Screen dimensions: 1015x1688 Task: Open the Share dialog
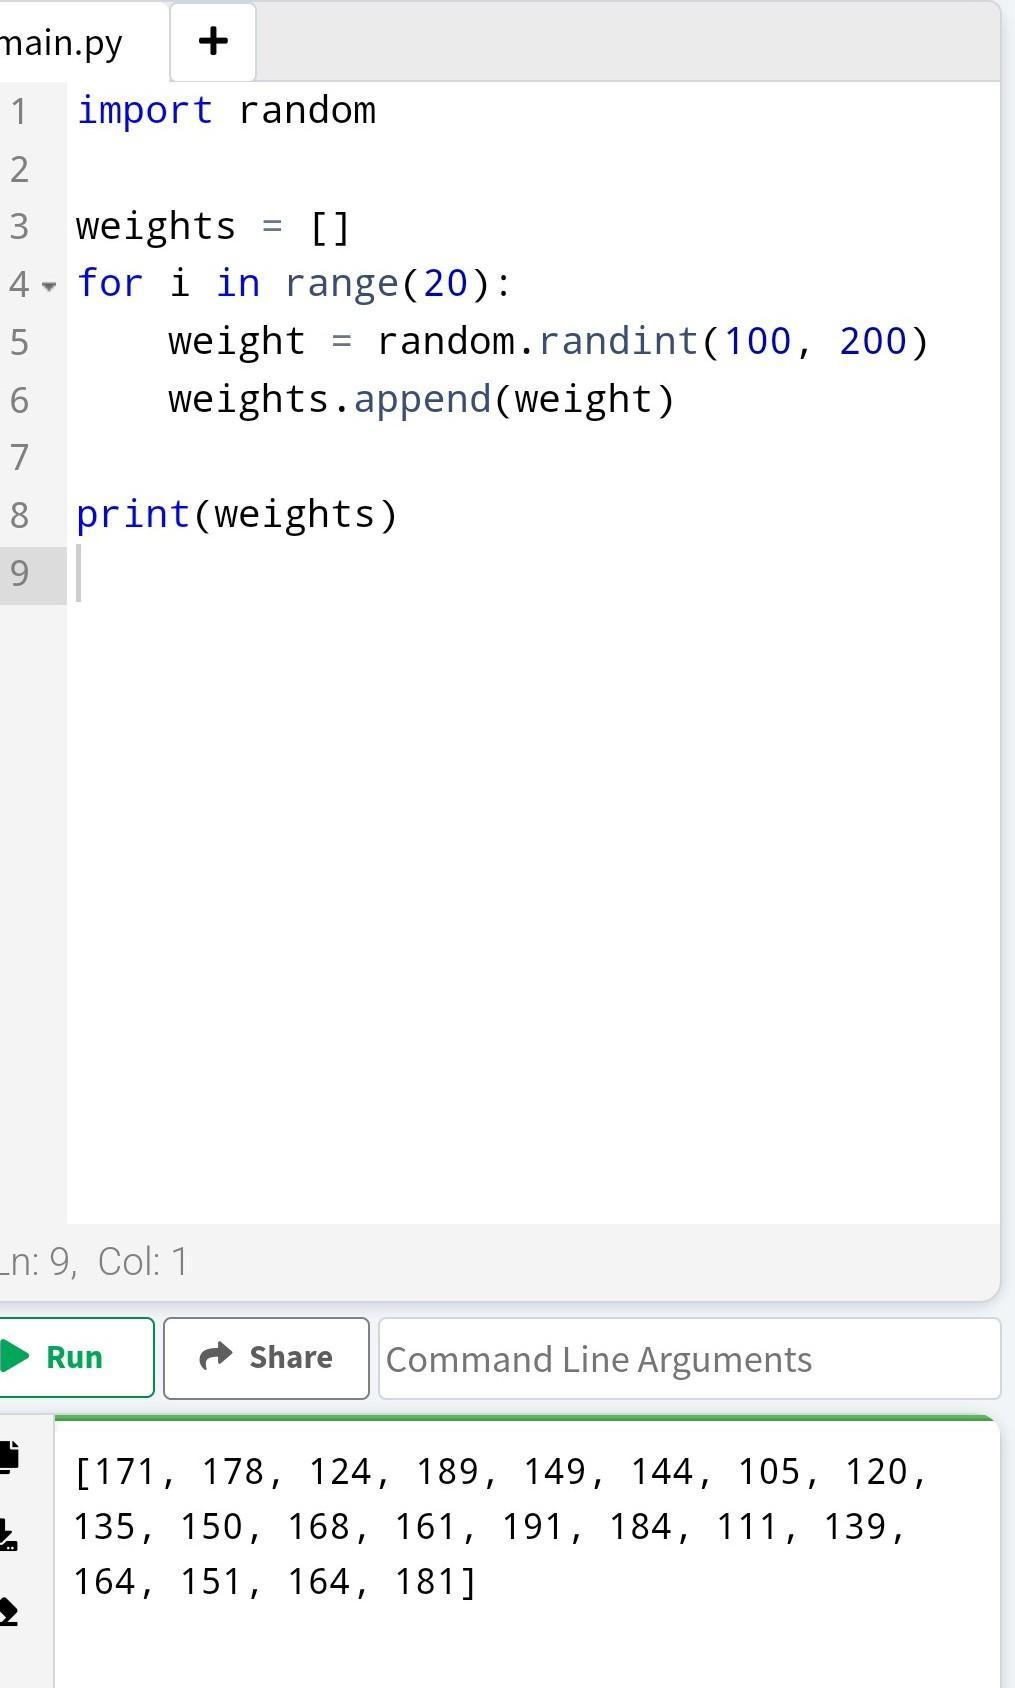coord(266,1357)
